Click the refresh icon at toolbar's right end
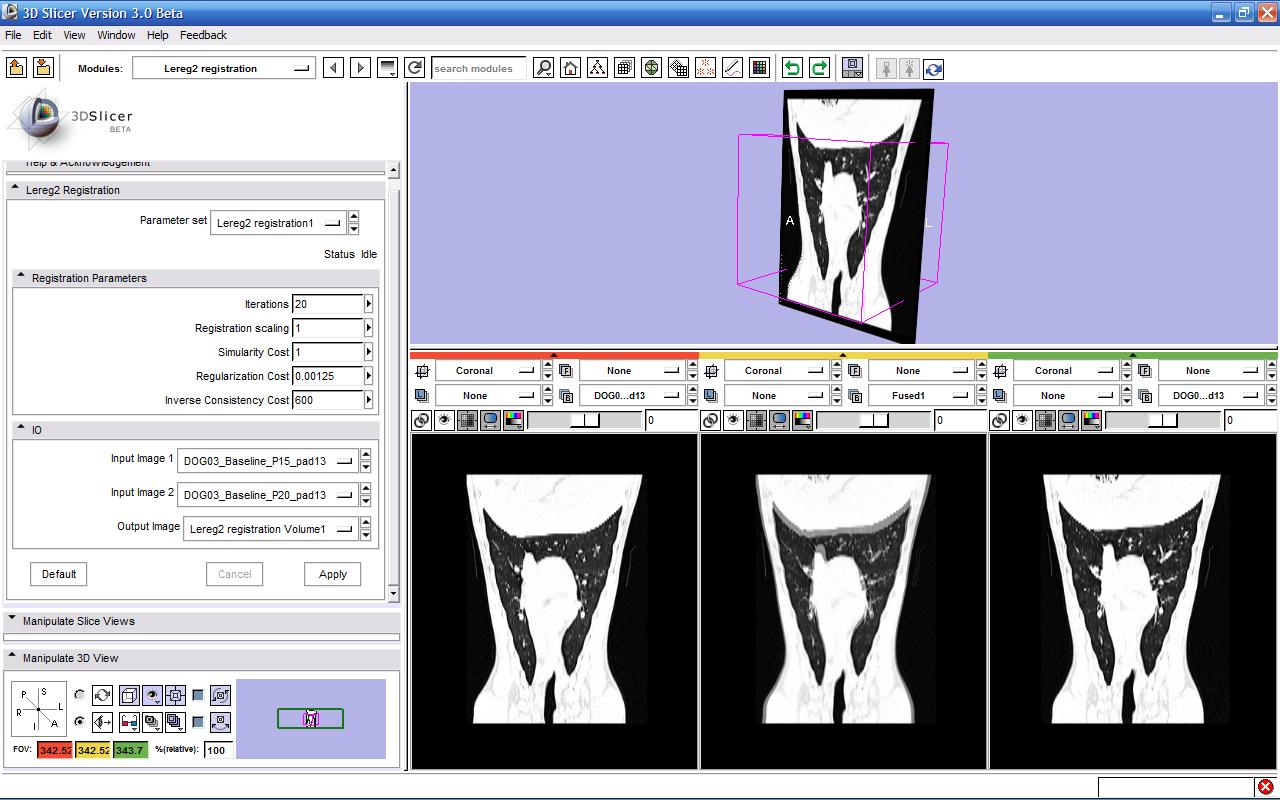 pyautogui.click(x=933, y=68)
